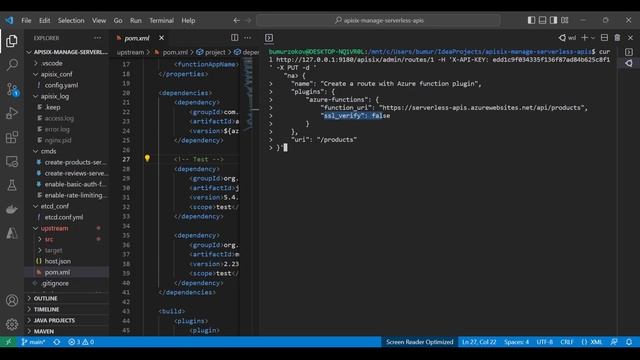Image resolution: width=640 pixels, height=360 pixels.
Task: Expand the .vscode folder
Action: tap(67, 63)
